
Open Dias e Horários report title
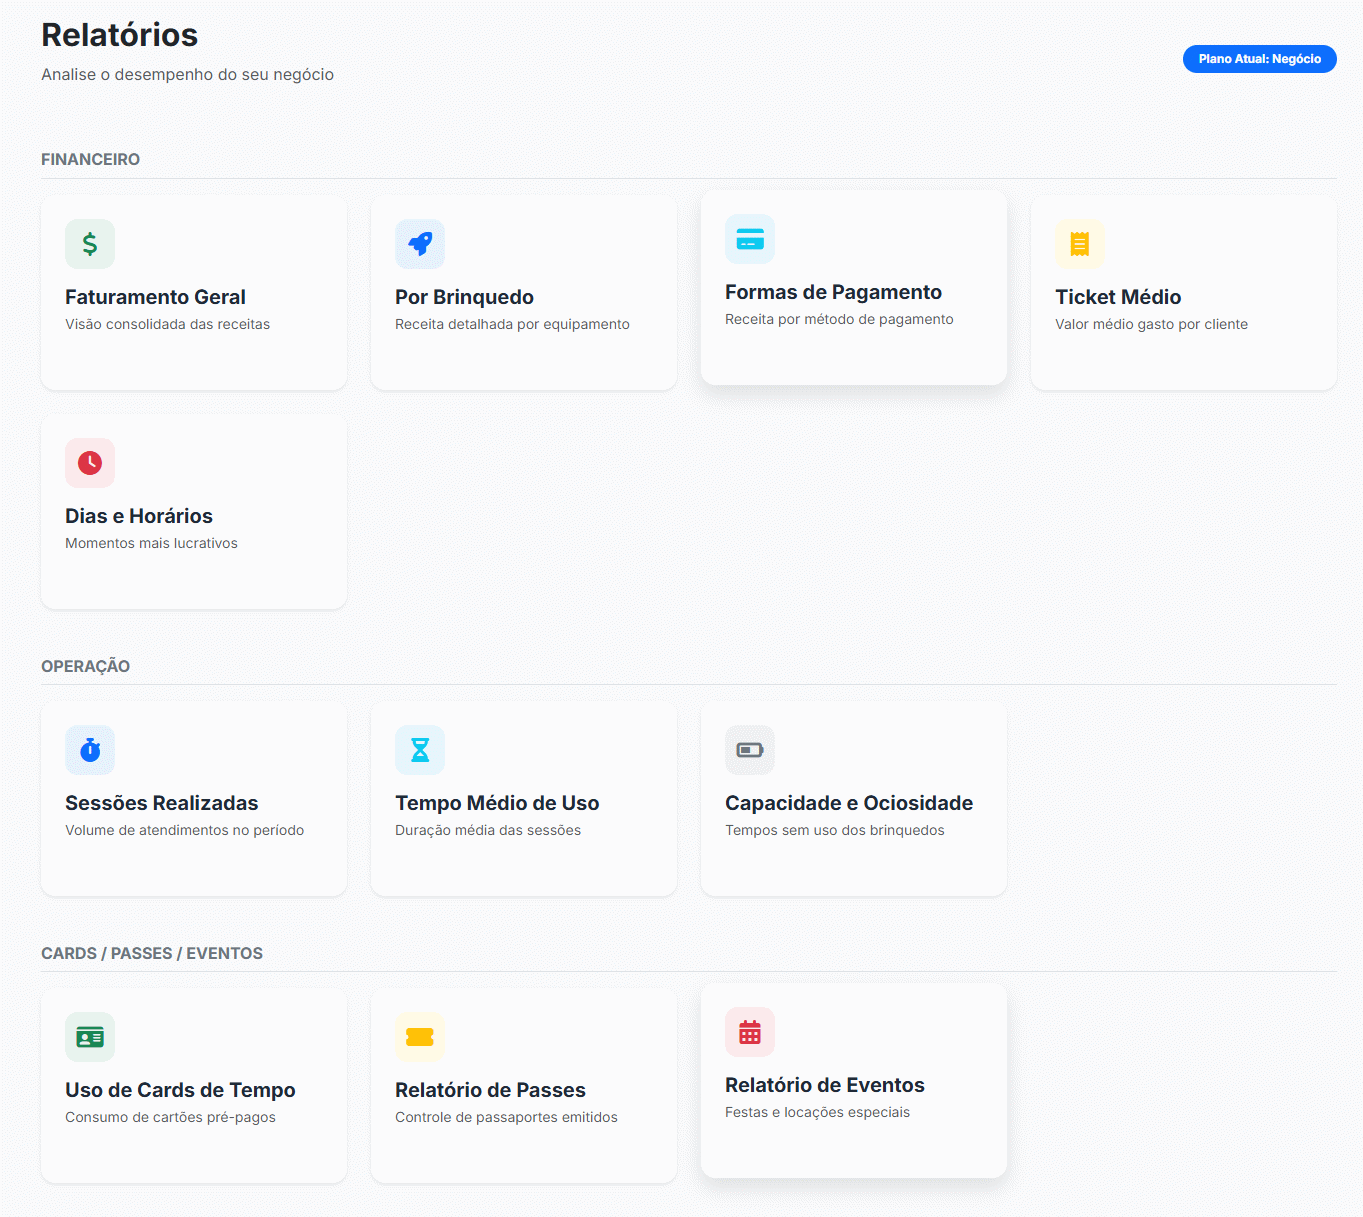pyautogui.click(x=139, y=516)
